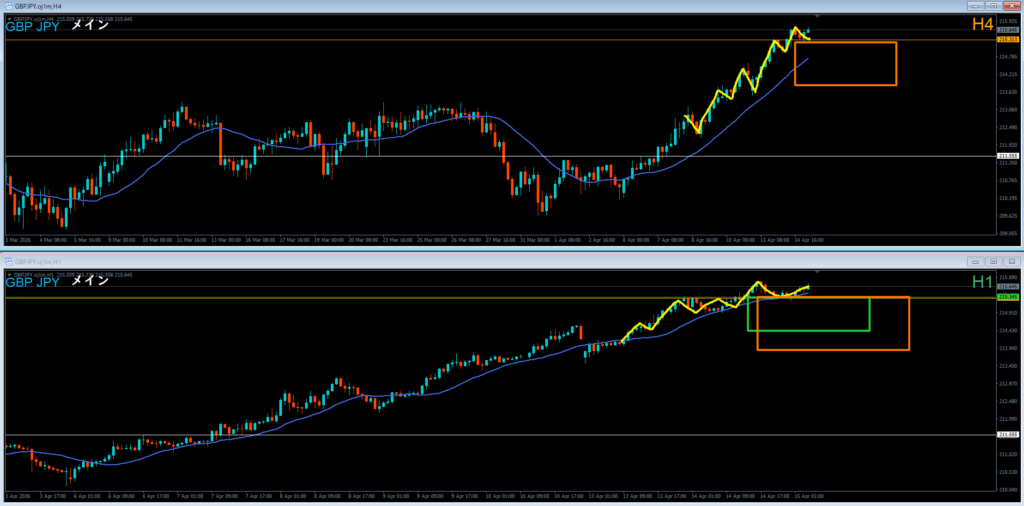
Task: Click the orange H4 timeframe label
Action: pos(982,25)
